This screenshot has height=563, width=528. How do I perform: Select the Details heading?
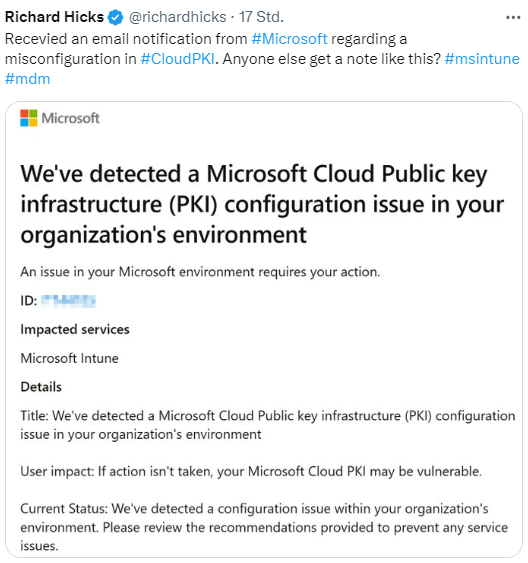click(41, 387)
